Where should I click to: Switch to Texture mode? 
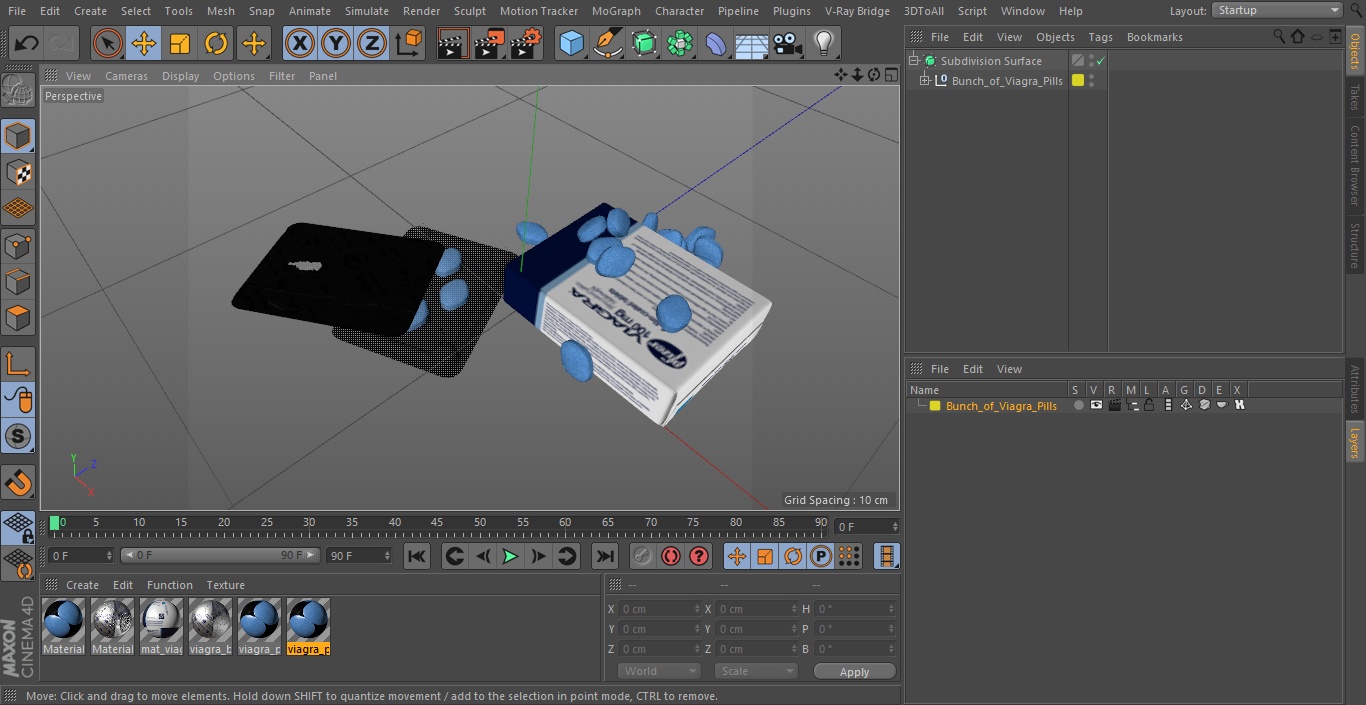[x=18, y=172]
